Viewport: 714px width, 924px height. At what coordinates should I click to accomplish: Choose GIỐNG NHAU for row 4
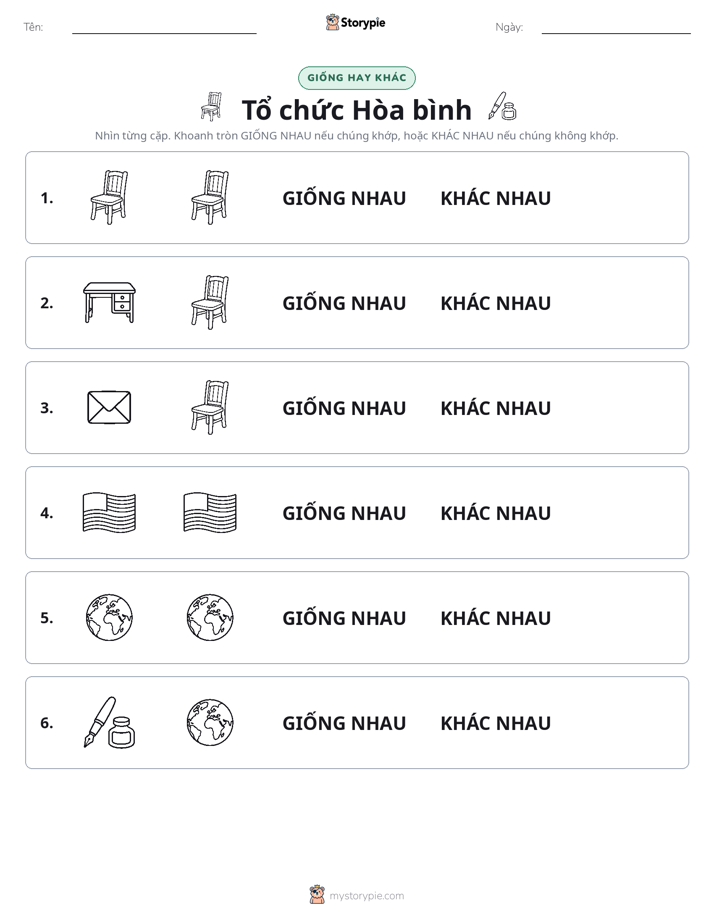[x=344, y=513]
